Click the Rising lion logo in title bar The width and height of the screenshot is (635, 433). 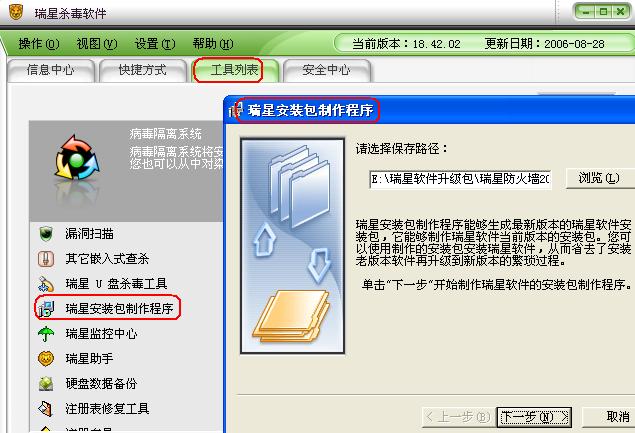coord(16,12)
